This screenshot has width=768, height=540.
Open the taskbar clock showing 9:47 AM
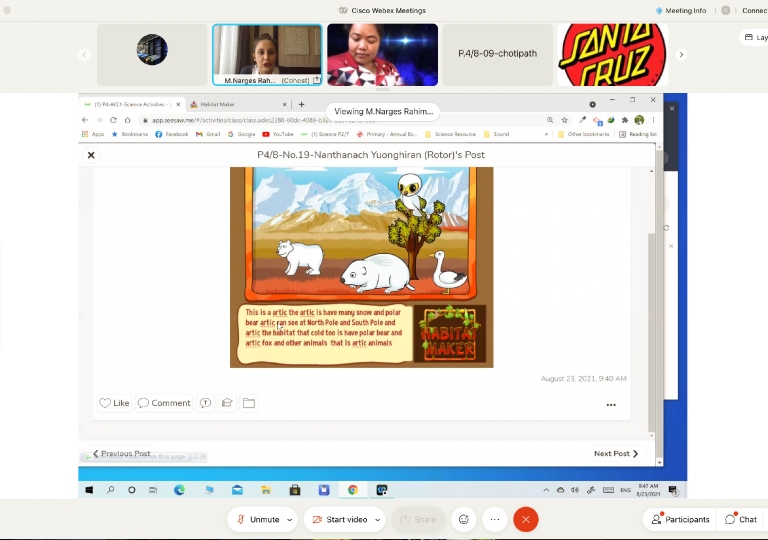[x=648, y=490]
